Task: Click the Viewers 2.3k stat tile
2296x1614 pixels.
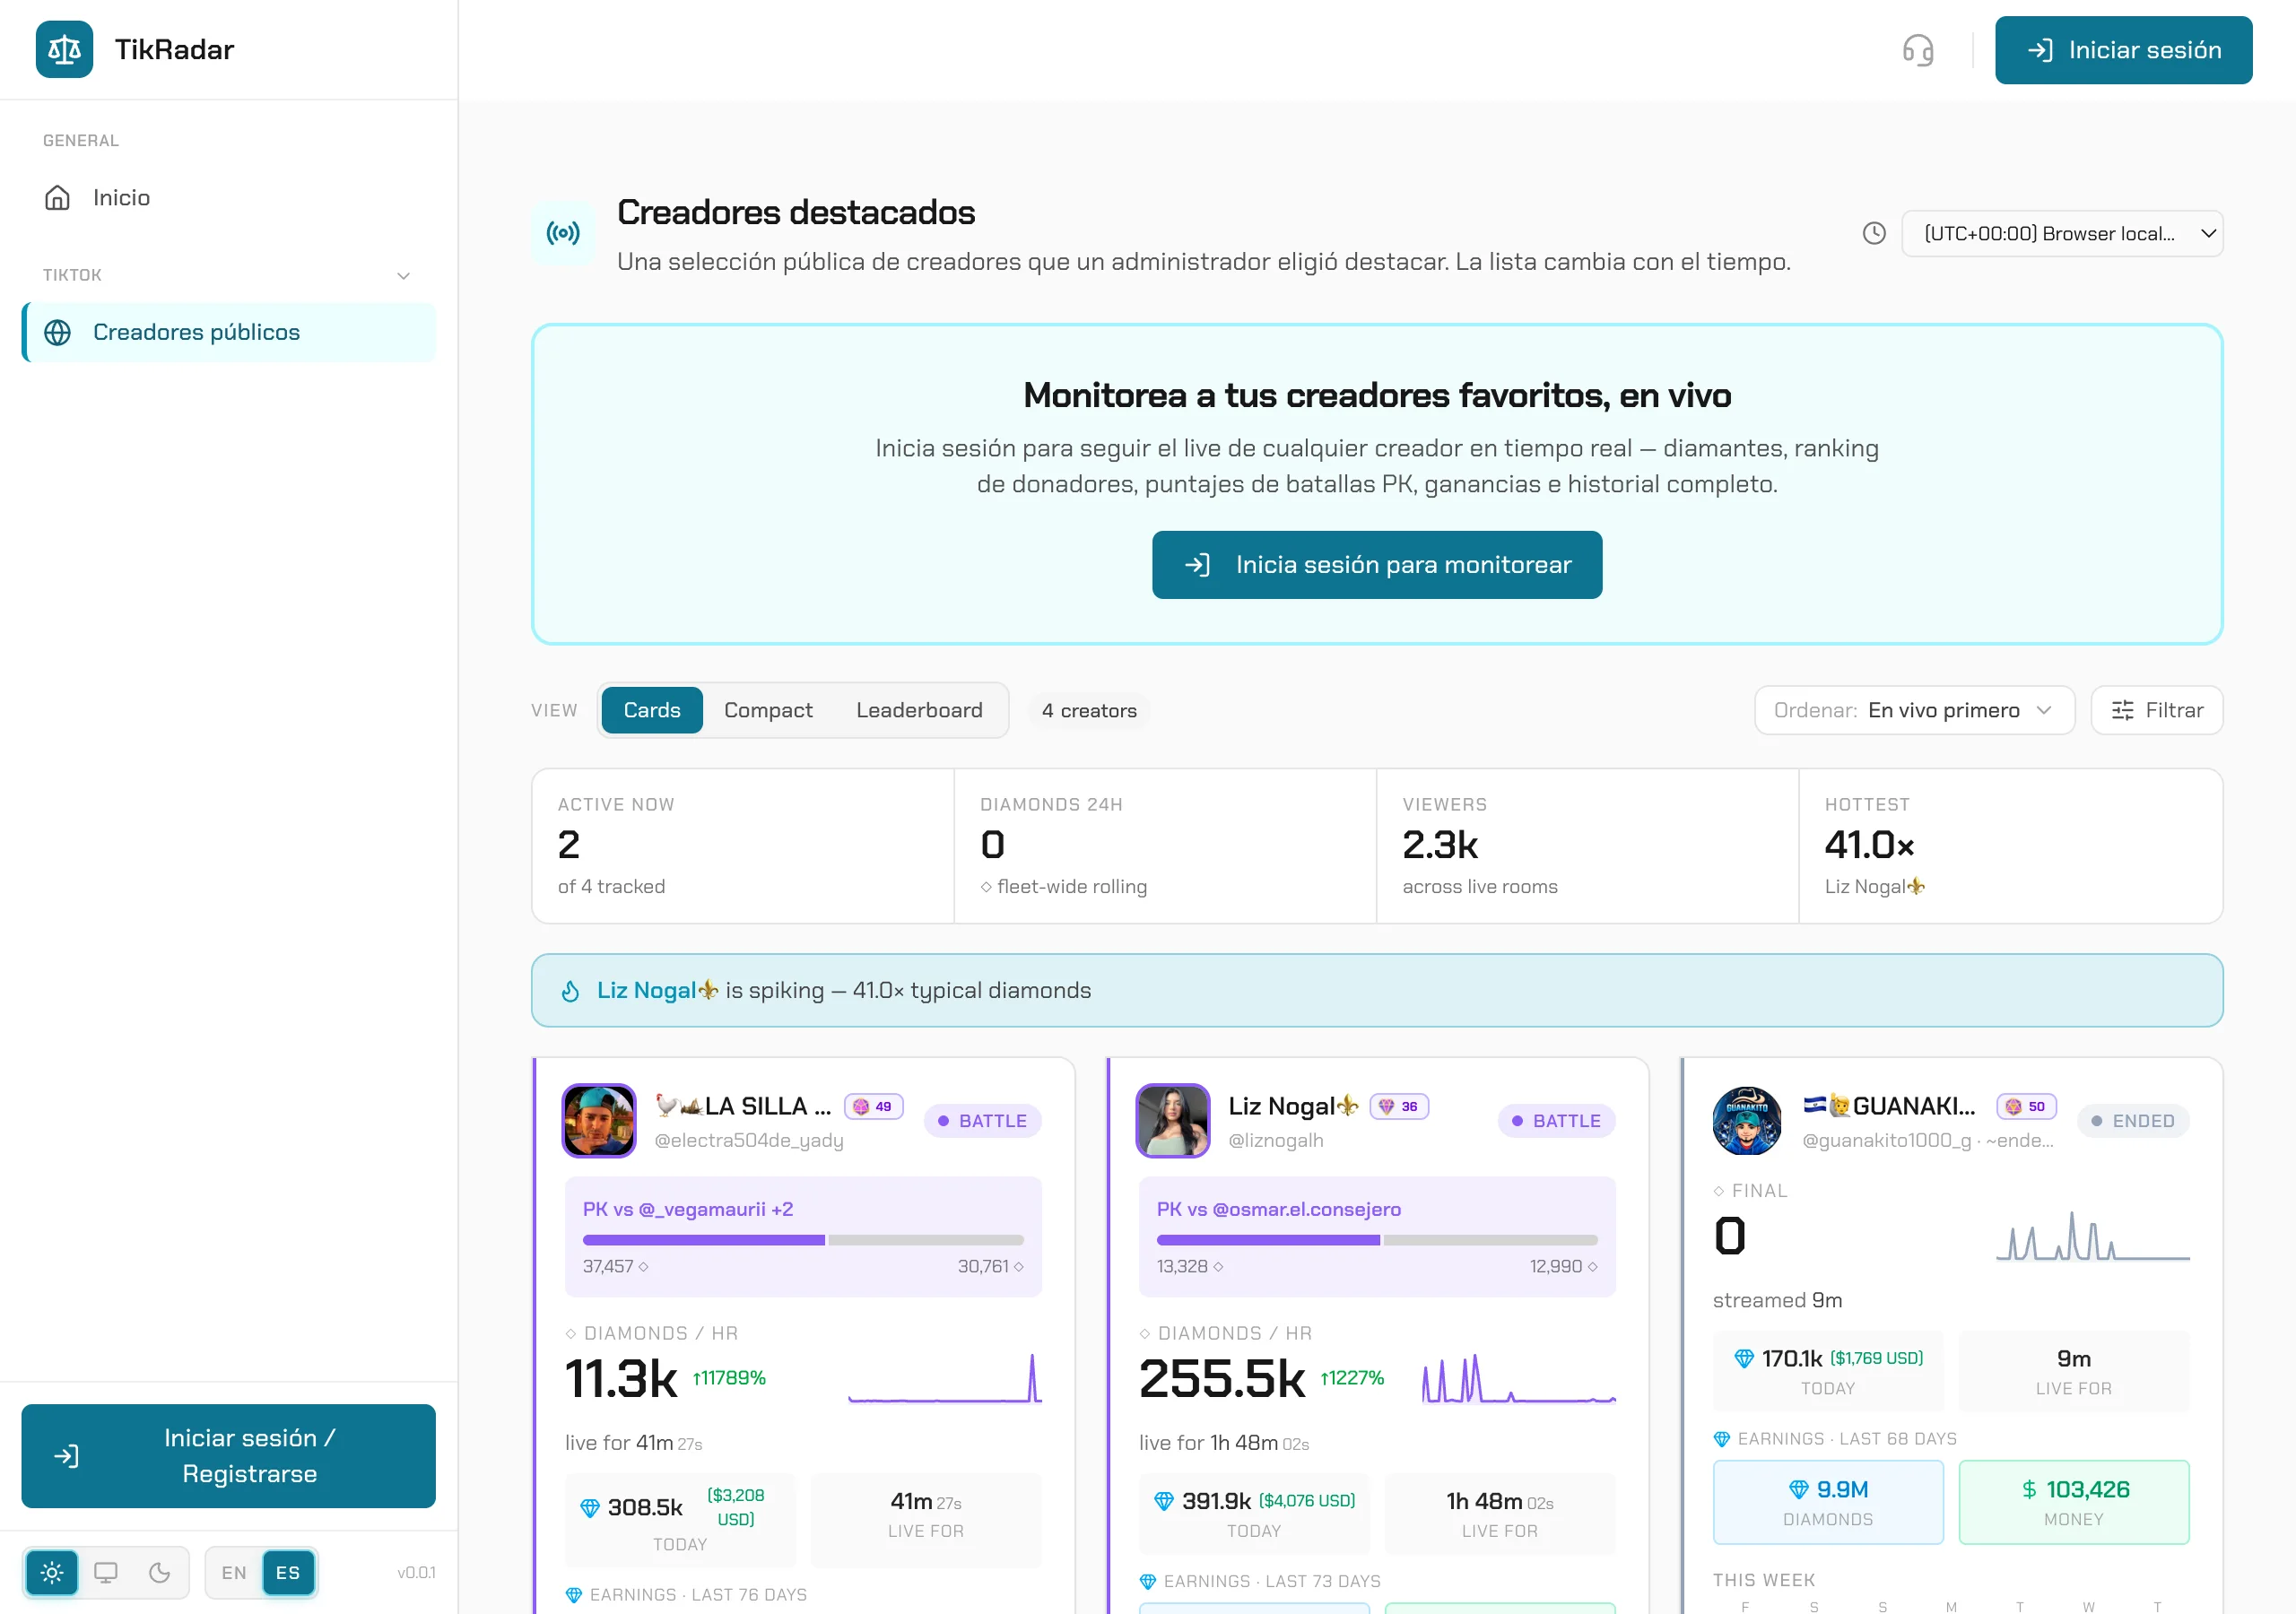Action: [x=1587, y=846]
